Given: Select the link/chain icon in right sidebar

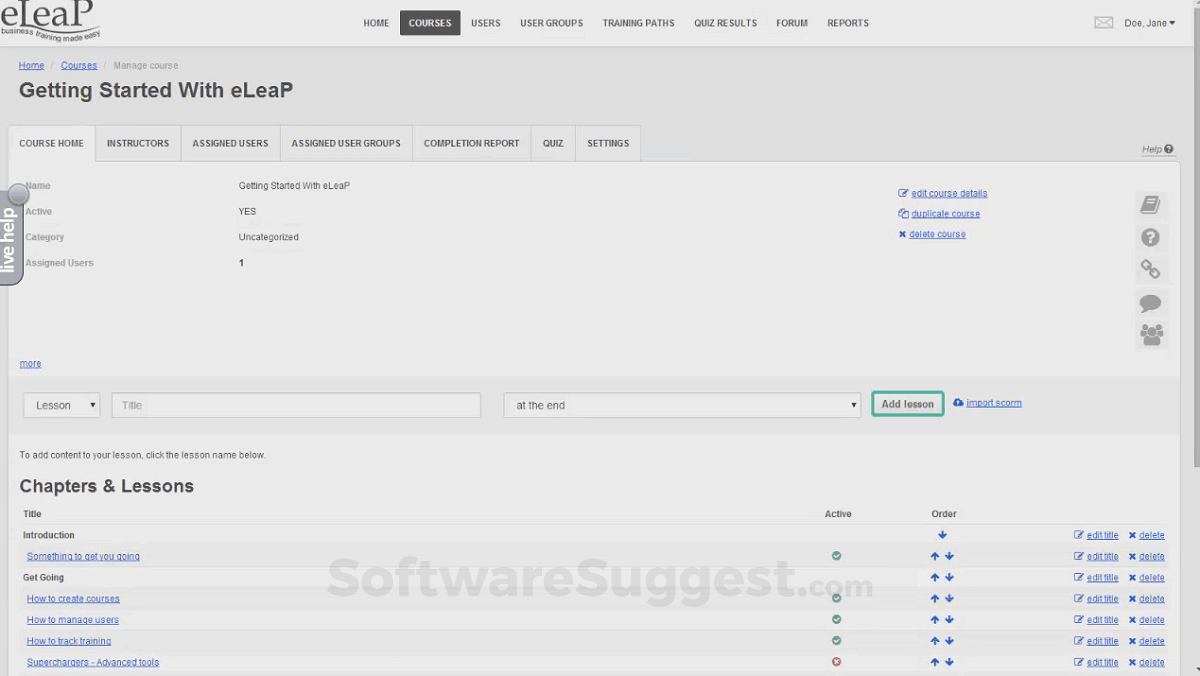Looking at the screenshot, I should point(1151,269).
